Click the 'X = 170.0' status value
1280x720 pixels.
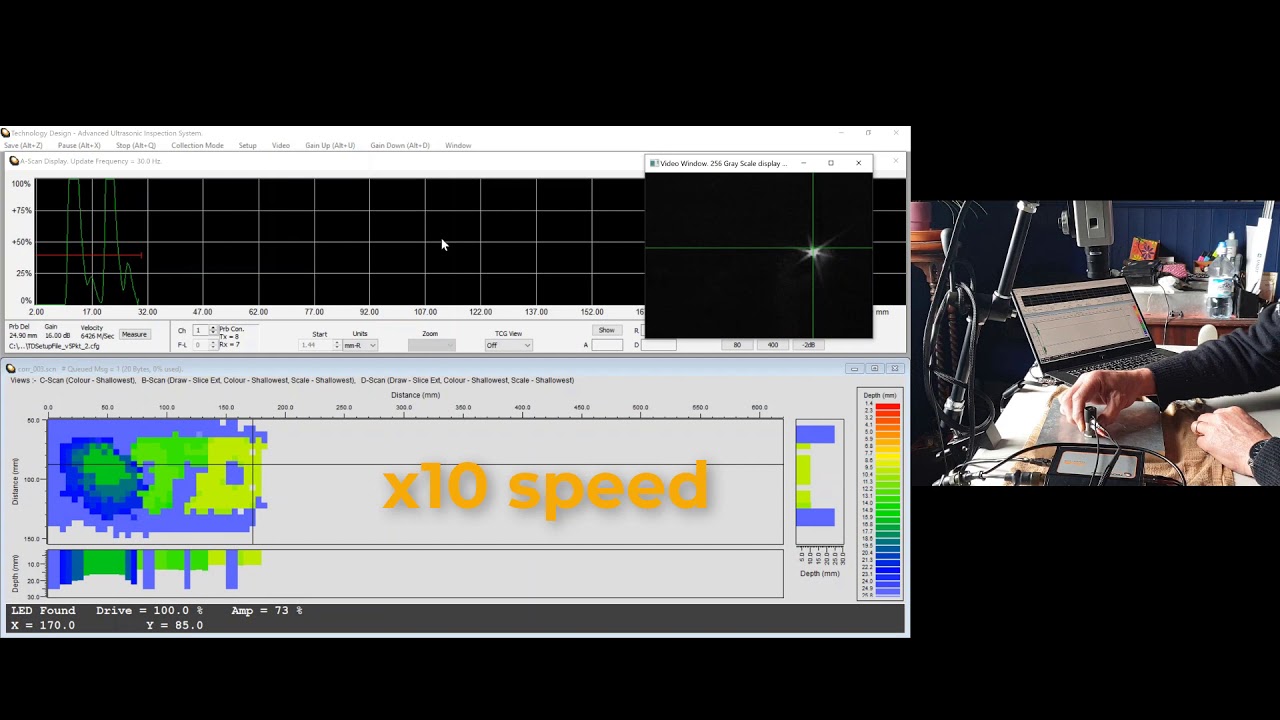pos(43,625)
